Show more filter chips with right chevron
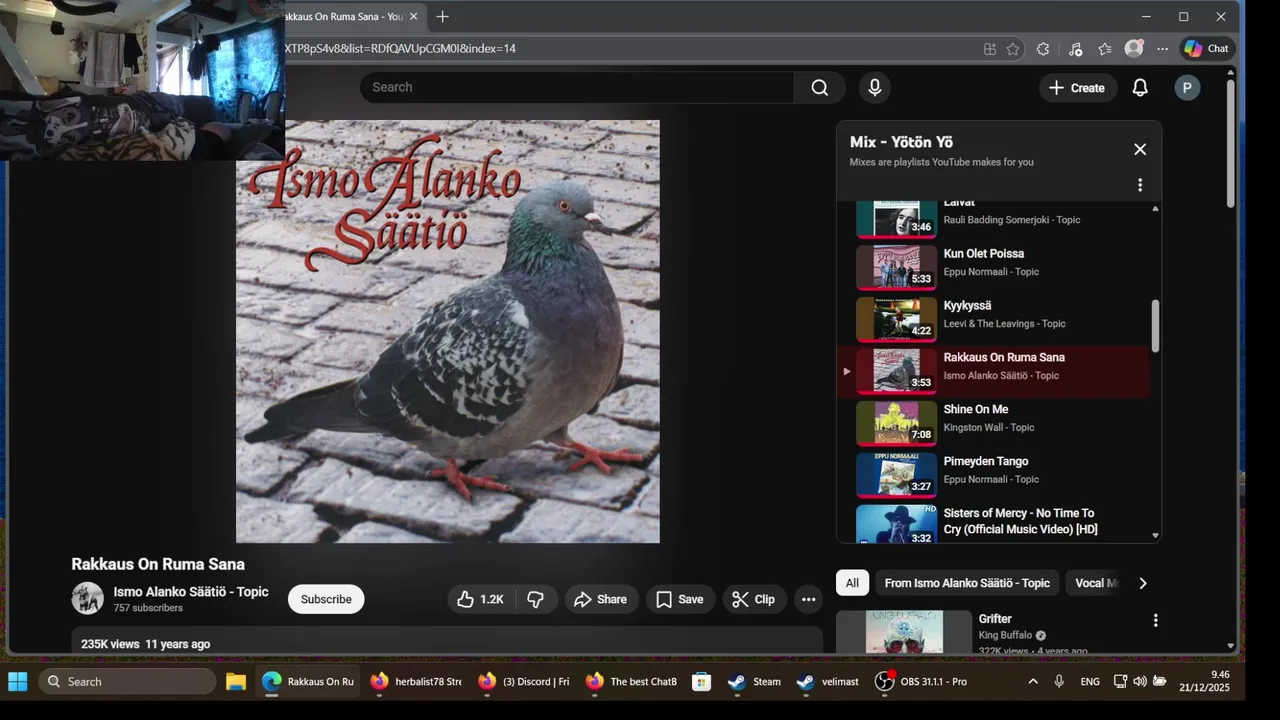Viewport: 1280px width, 720px height. pos(1143,583)
